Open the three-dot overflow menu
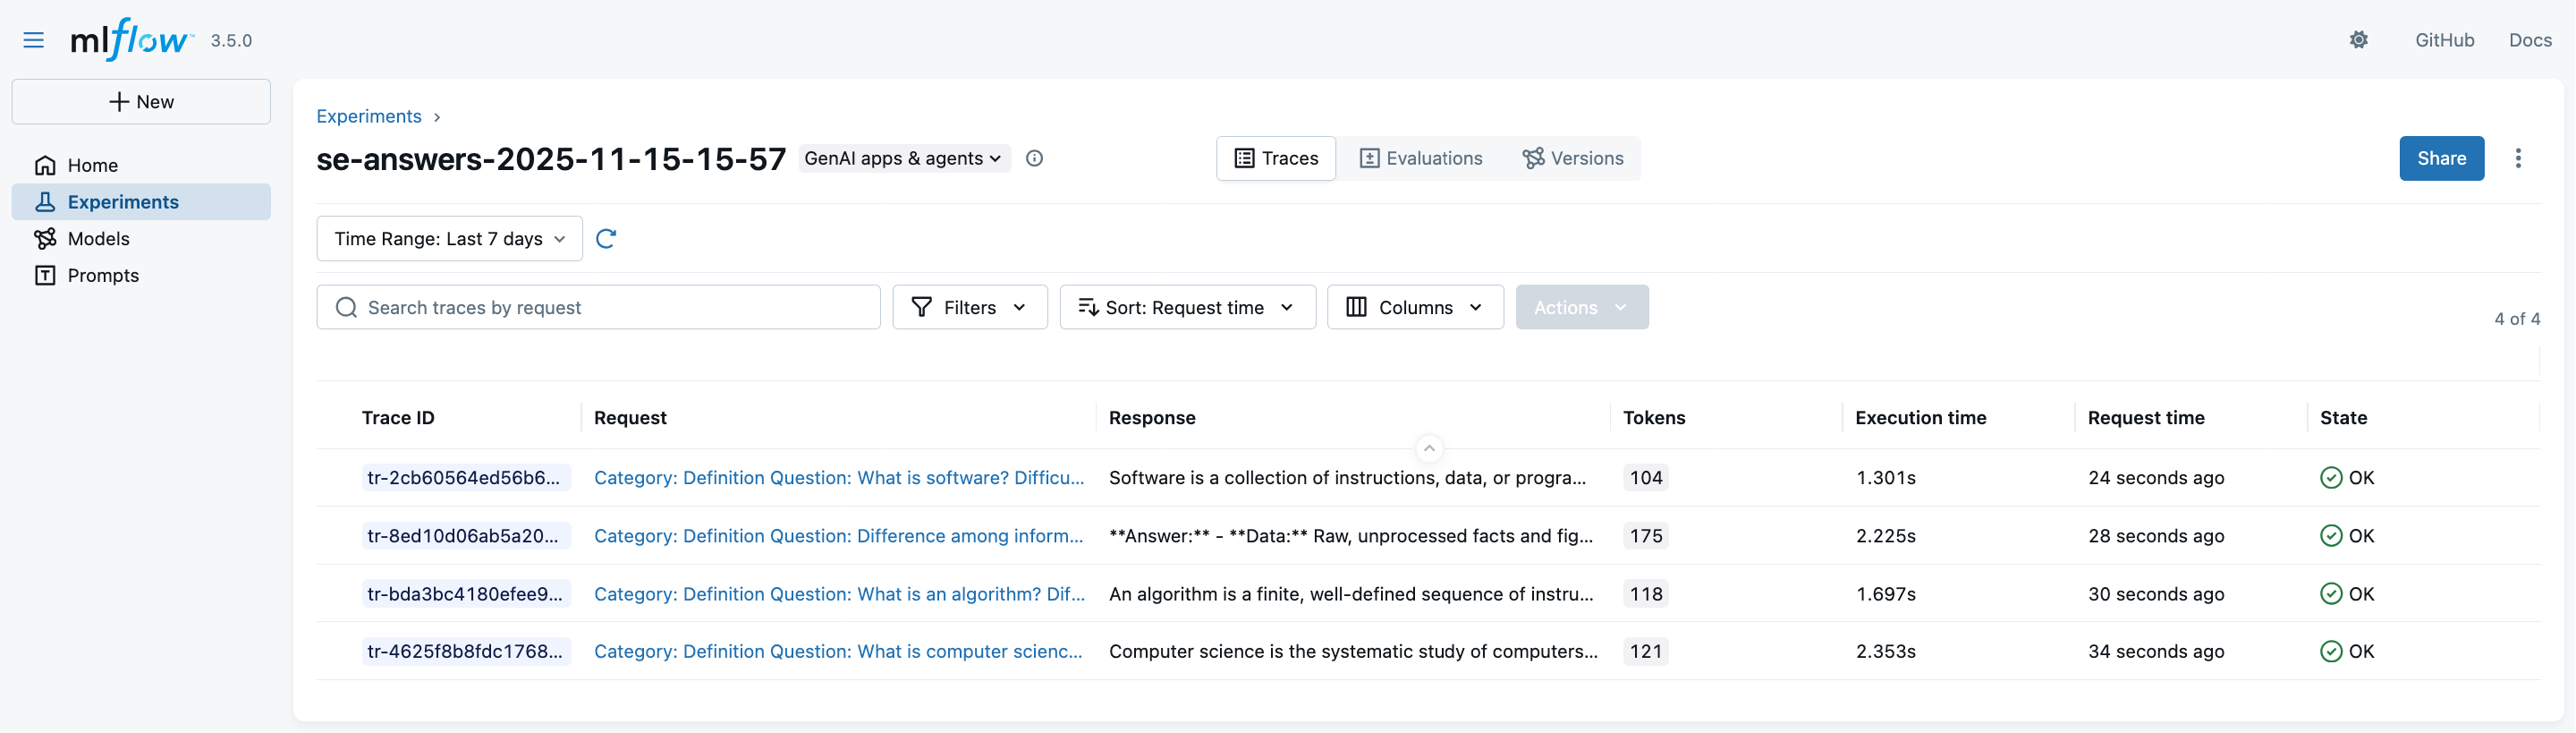 pos(2517,158)
